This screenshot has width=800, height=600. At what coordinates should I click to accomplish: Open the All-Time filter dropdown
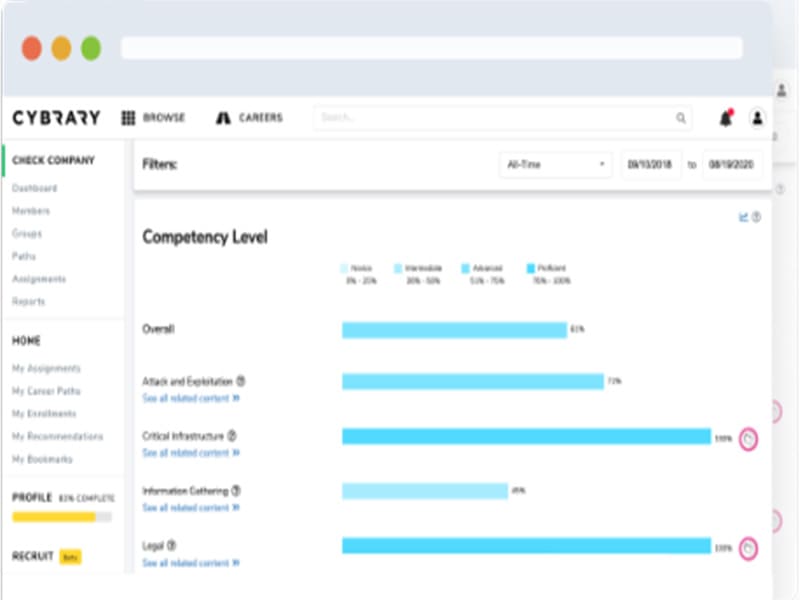pos(555,165)
